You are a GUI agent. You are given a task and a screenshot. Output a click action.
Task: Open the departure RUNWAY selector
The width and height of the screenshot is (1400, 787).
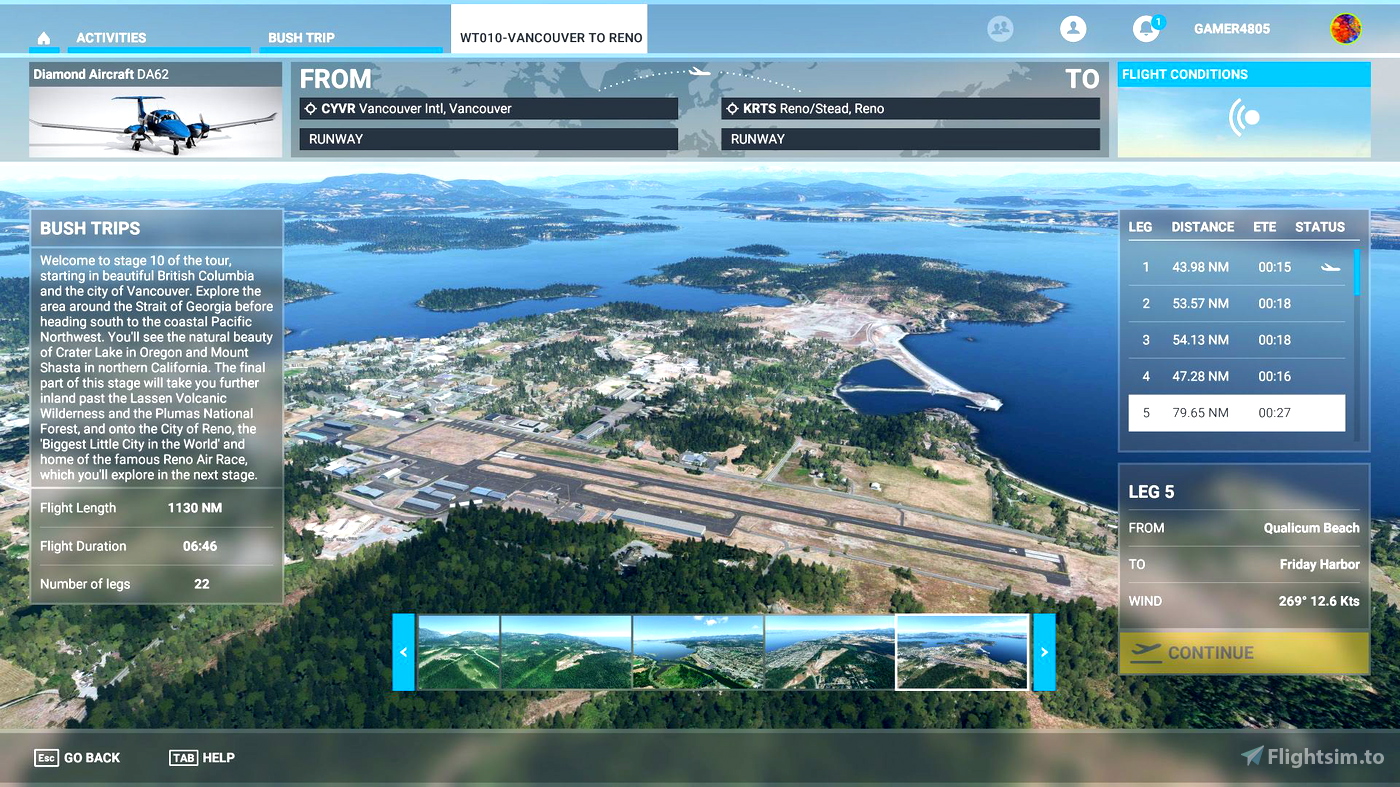[489, 139]
